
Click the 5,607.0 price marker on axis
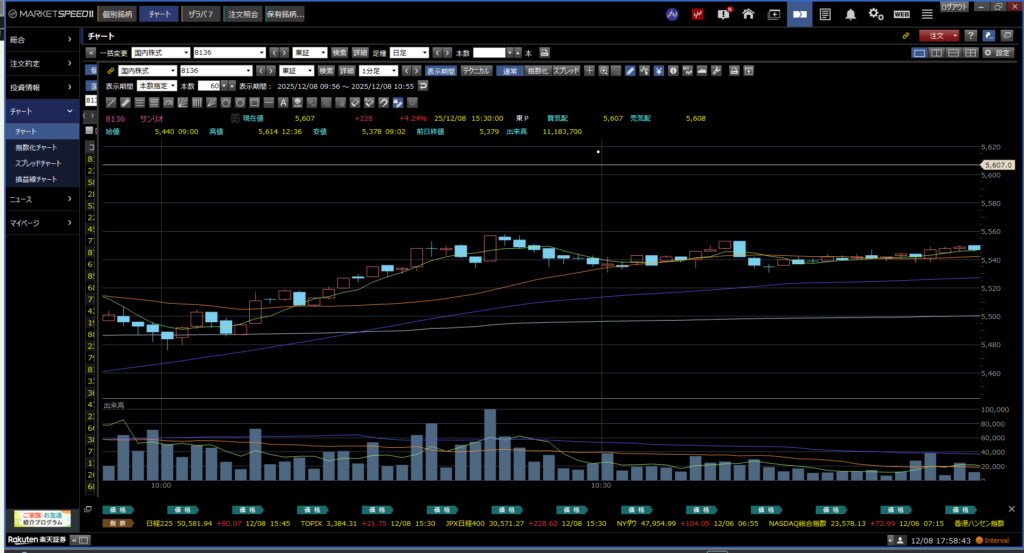(x=998, y=165)
